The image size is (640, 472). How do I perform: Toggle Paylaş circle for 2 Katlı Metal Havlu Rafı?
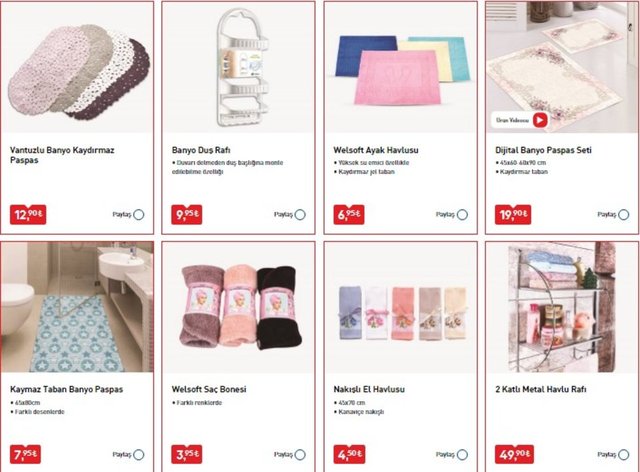[x=624, y=454]
